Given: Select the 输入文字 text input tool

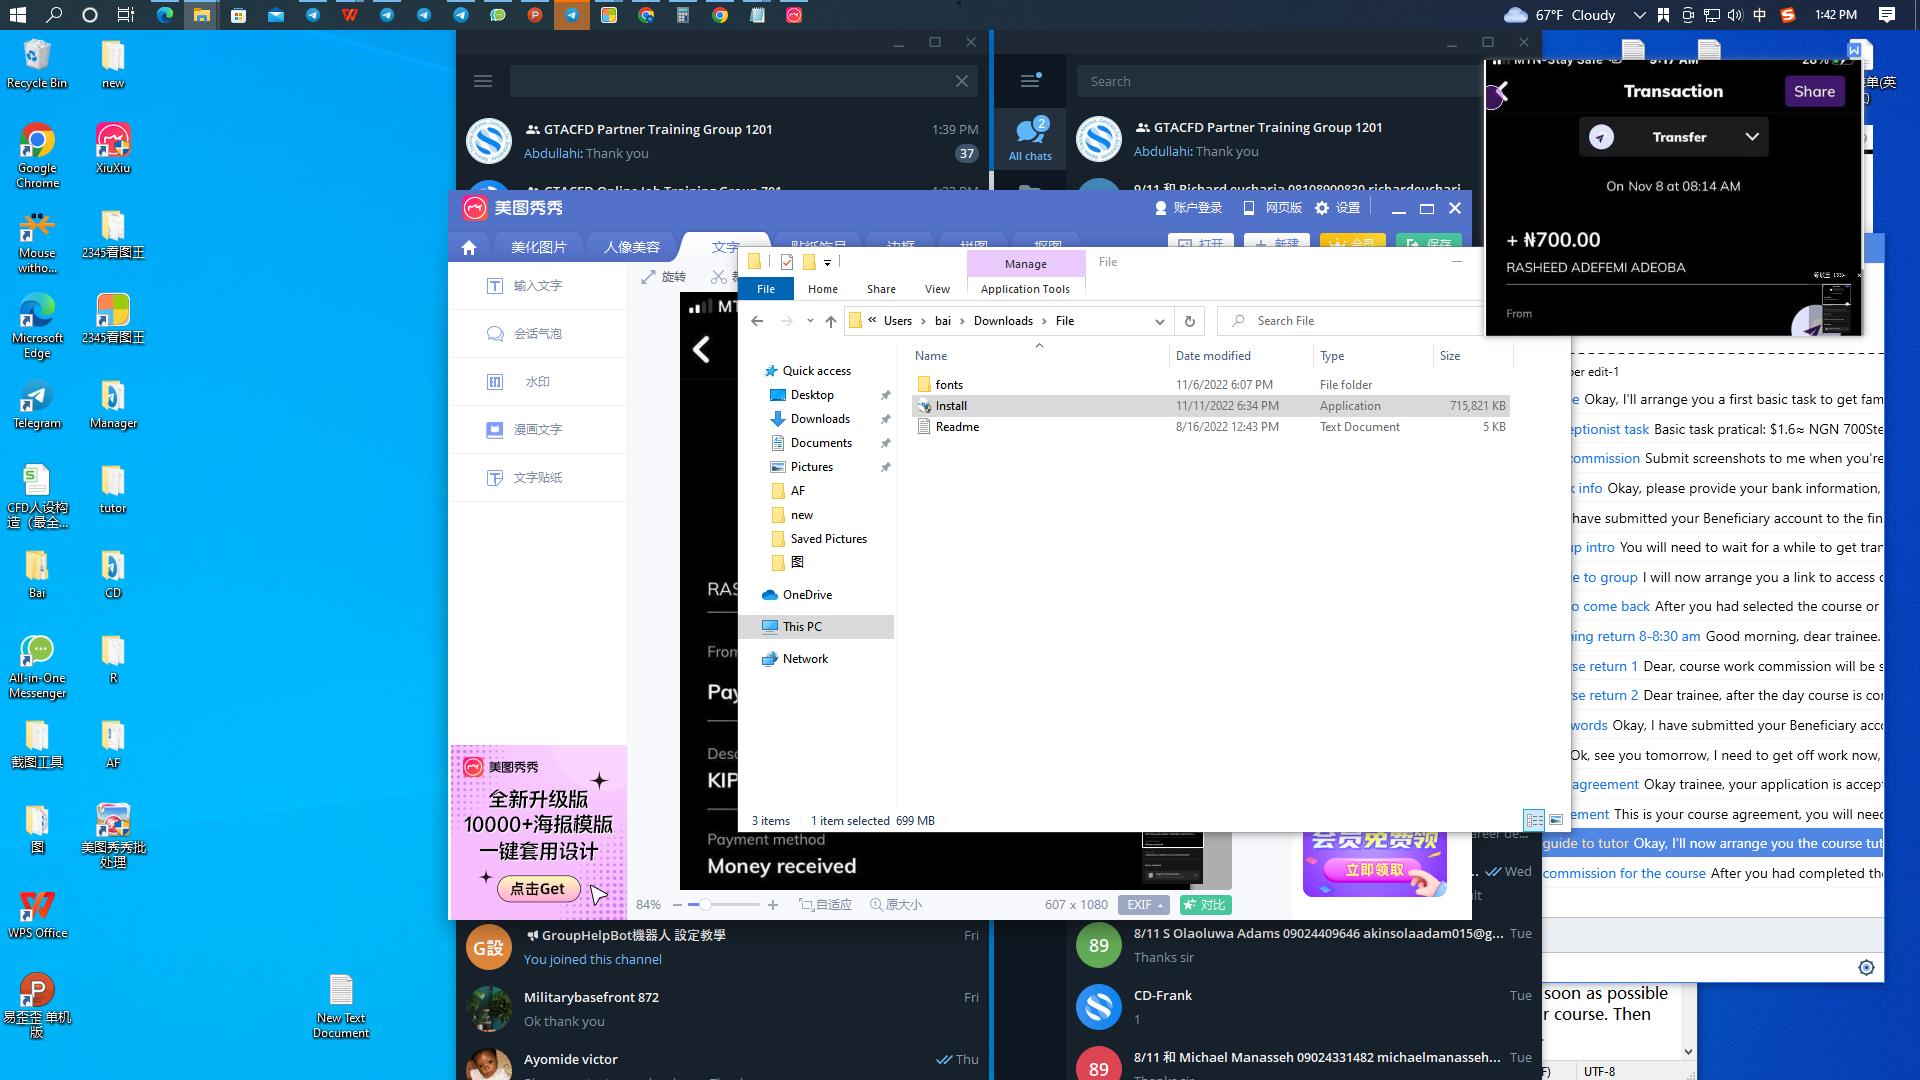Looking at the screenshot, I should pyautogui.click(x=537, y=286).
